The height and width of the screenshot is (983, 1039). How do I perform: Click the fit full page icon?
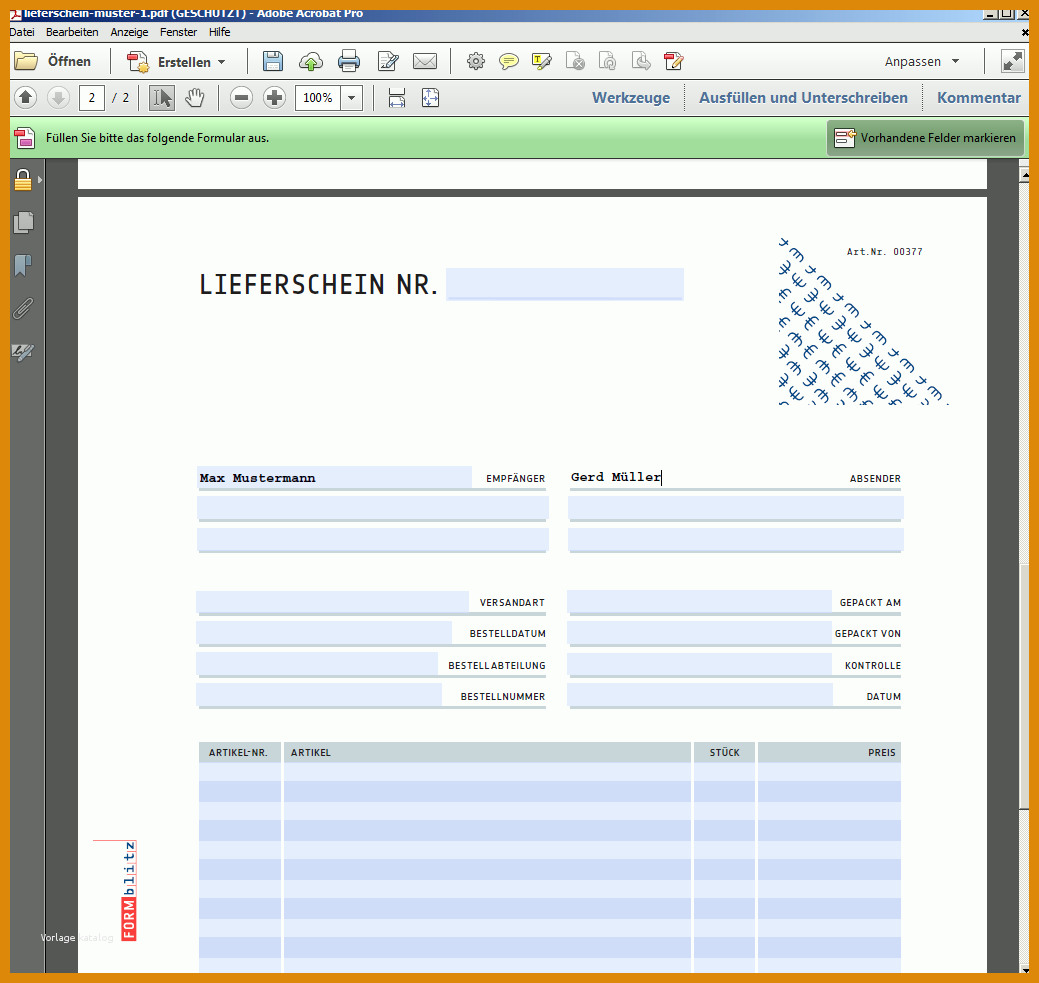tap(430, 98)
